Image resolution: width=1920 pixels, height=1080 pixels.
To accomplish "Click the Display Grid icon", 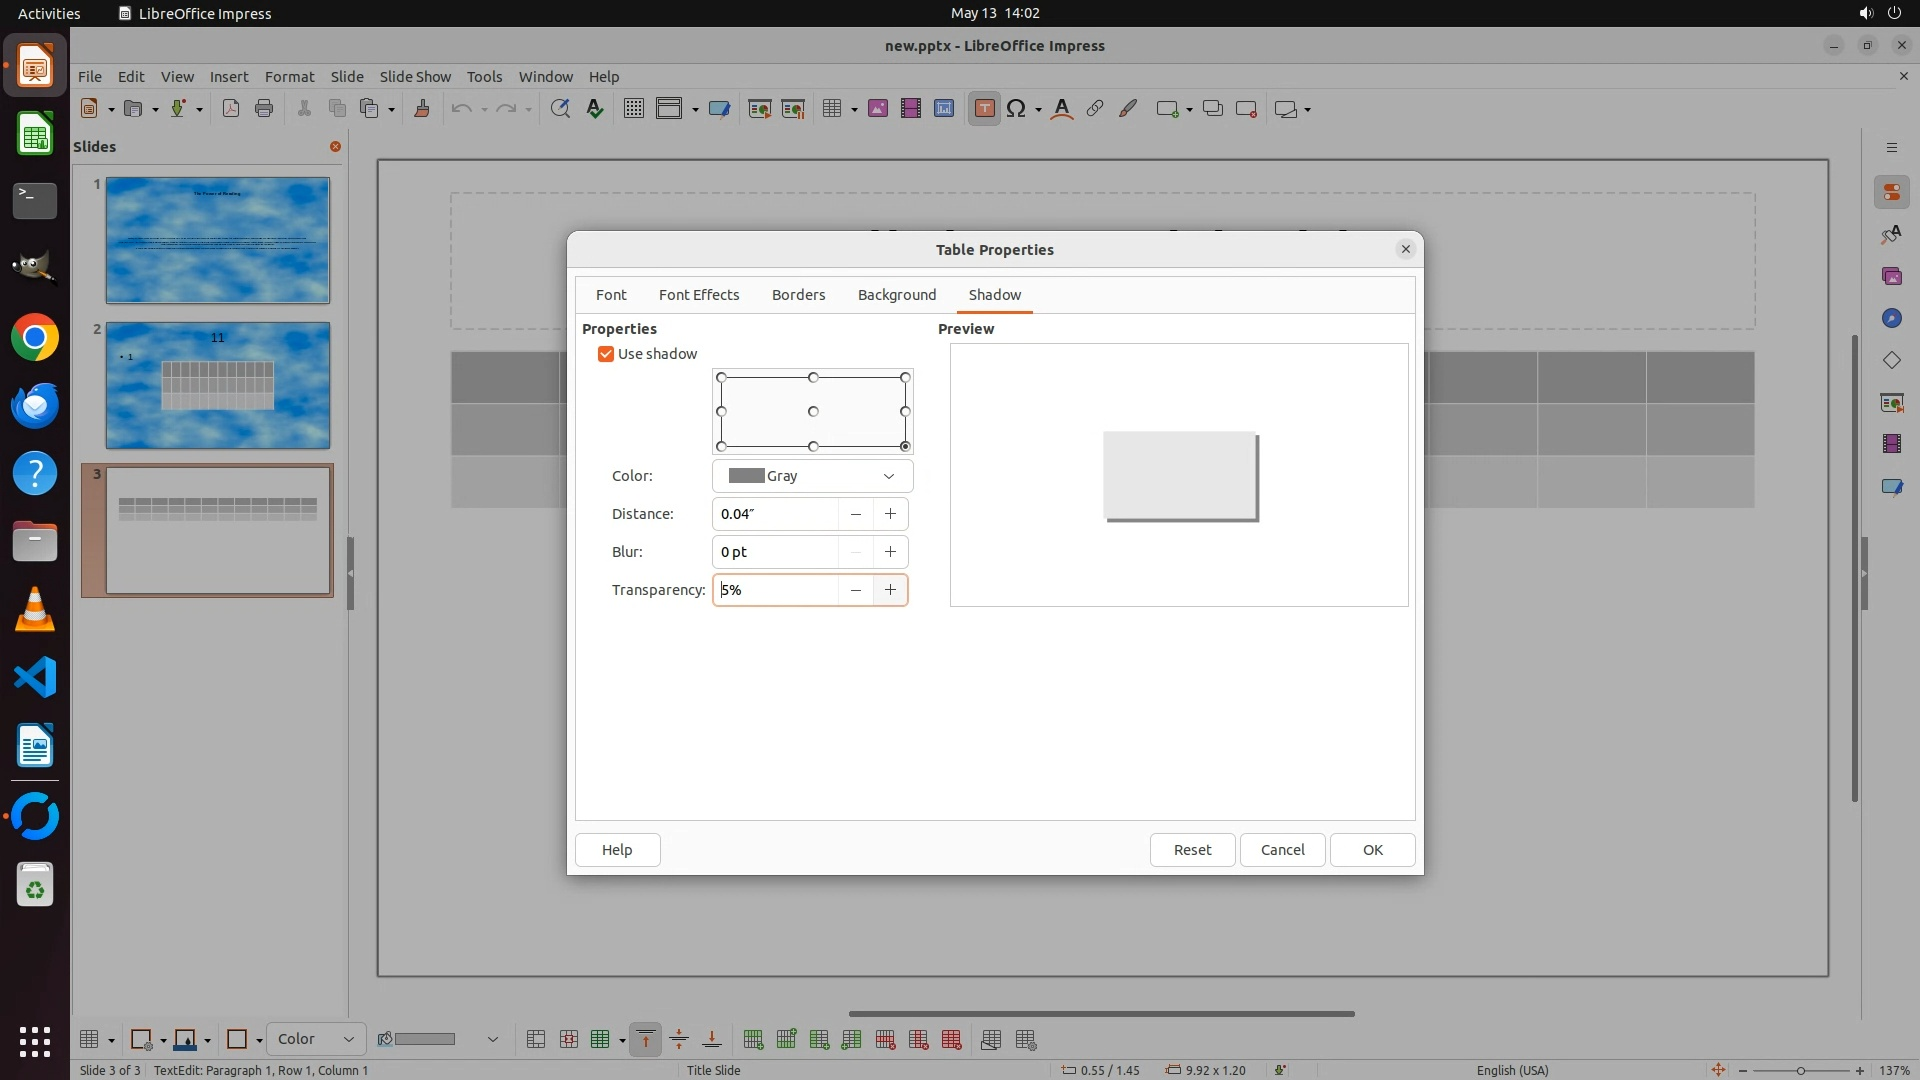I will pyautogui.click(x=633, y=109).
